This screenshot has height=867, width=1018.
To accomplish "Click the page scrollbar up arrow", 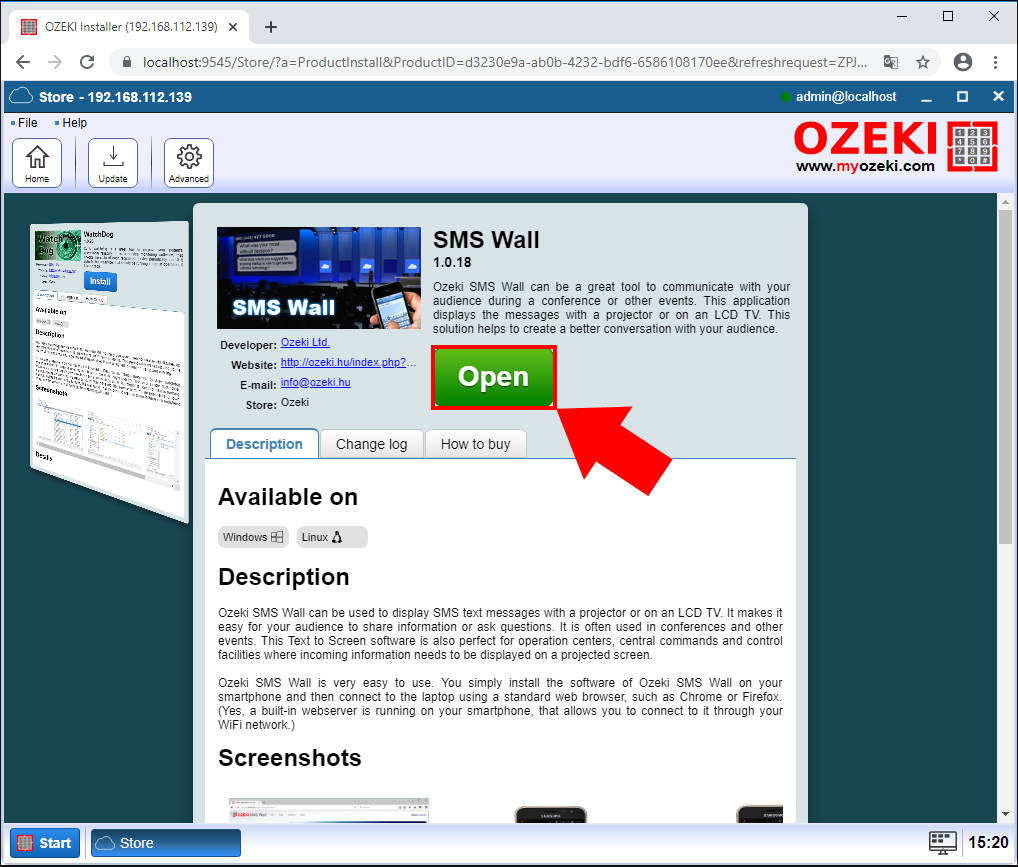I will pyautogui.click(x=1005, y=202).
